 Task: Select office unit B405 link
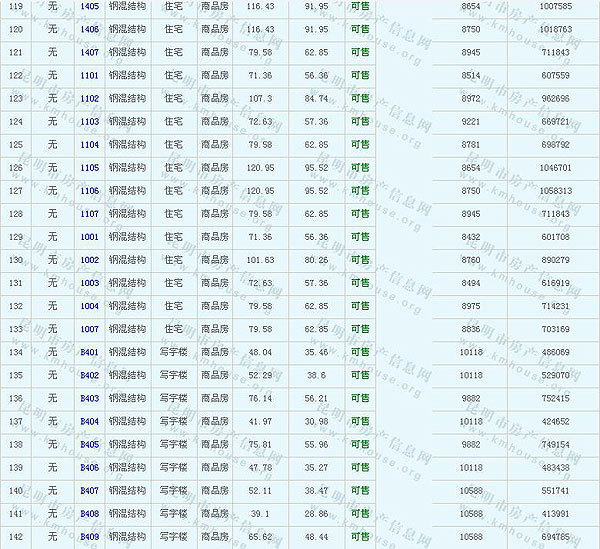(x=89, y=444)
